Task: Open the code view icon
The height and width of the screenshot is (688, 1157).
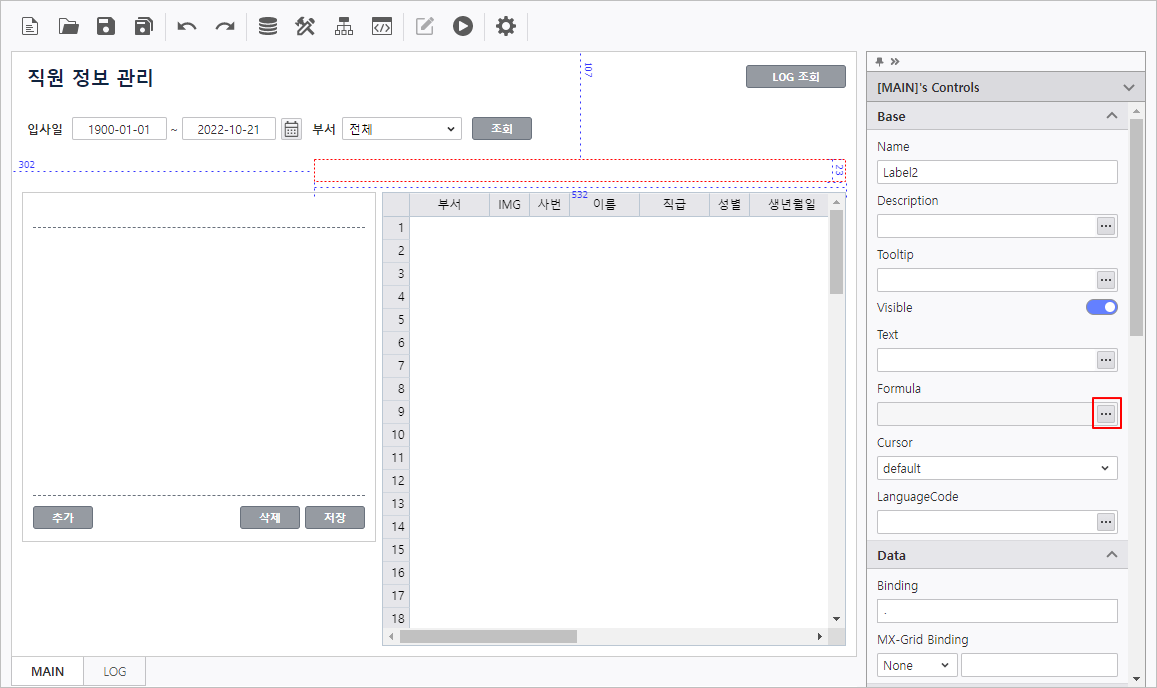Action: (x=381, y=27)
